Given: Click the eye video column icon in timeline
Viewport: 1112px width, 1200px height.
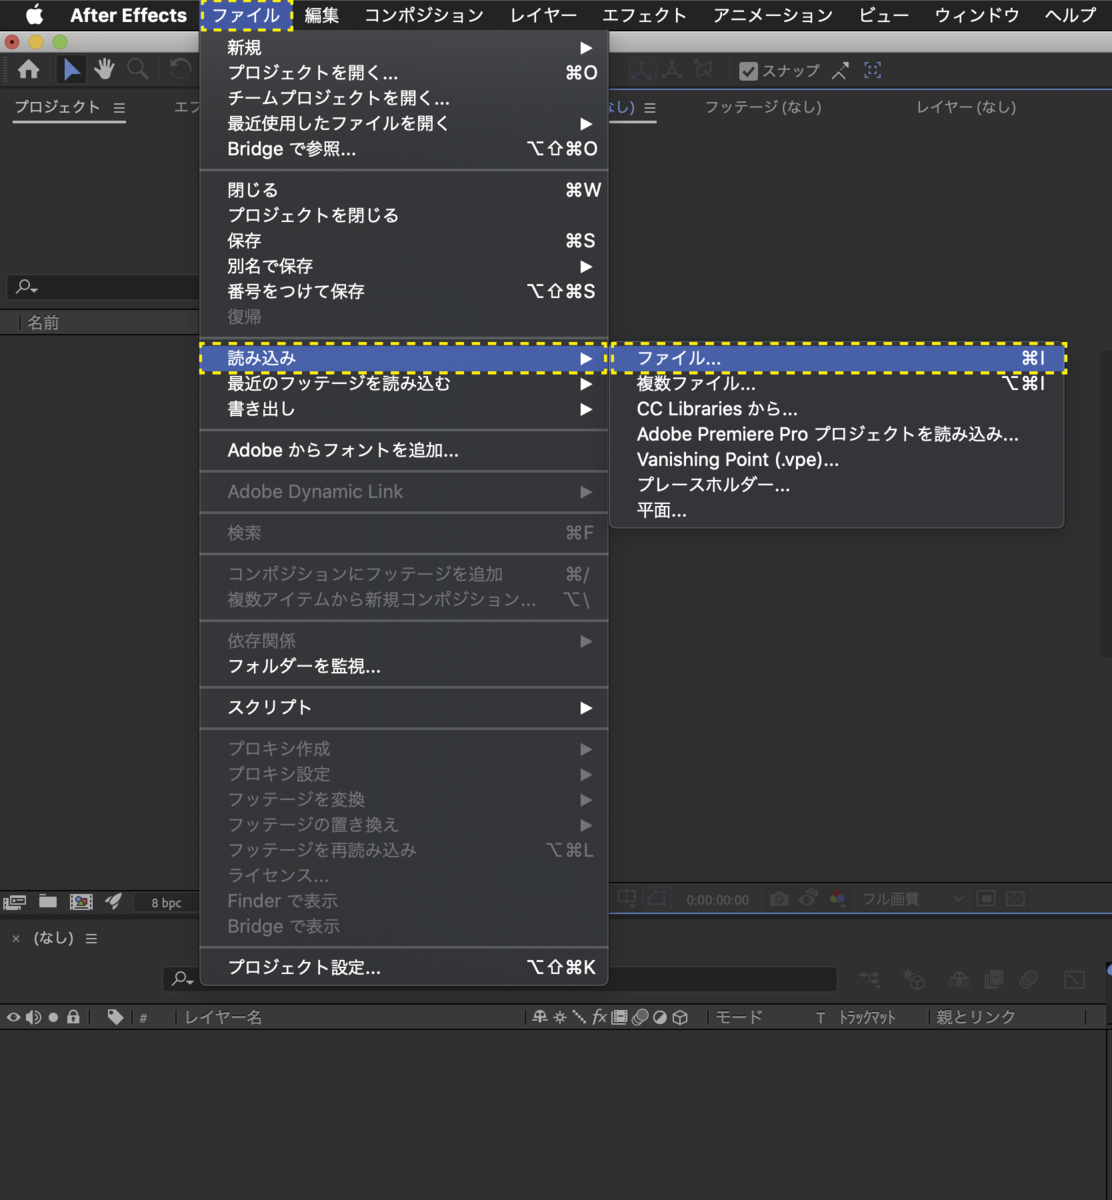Looking at the screenshot, I should tap(14, 1017).
